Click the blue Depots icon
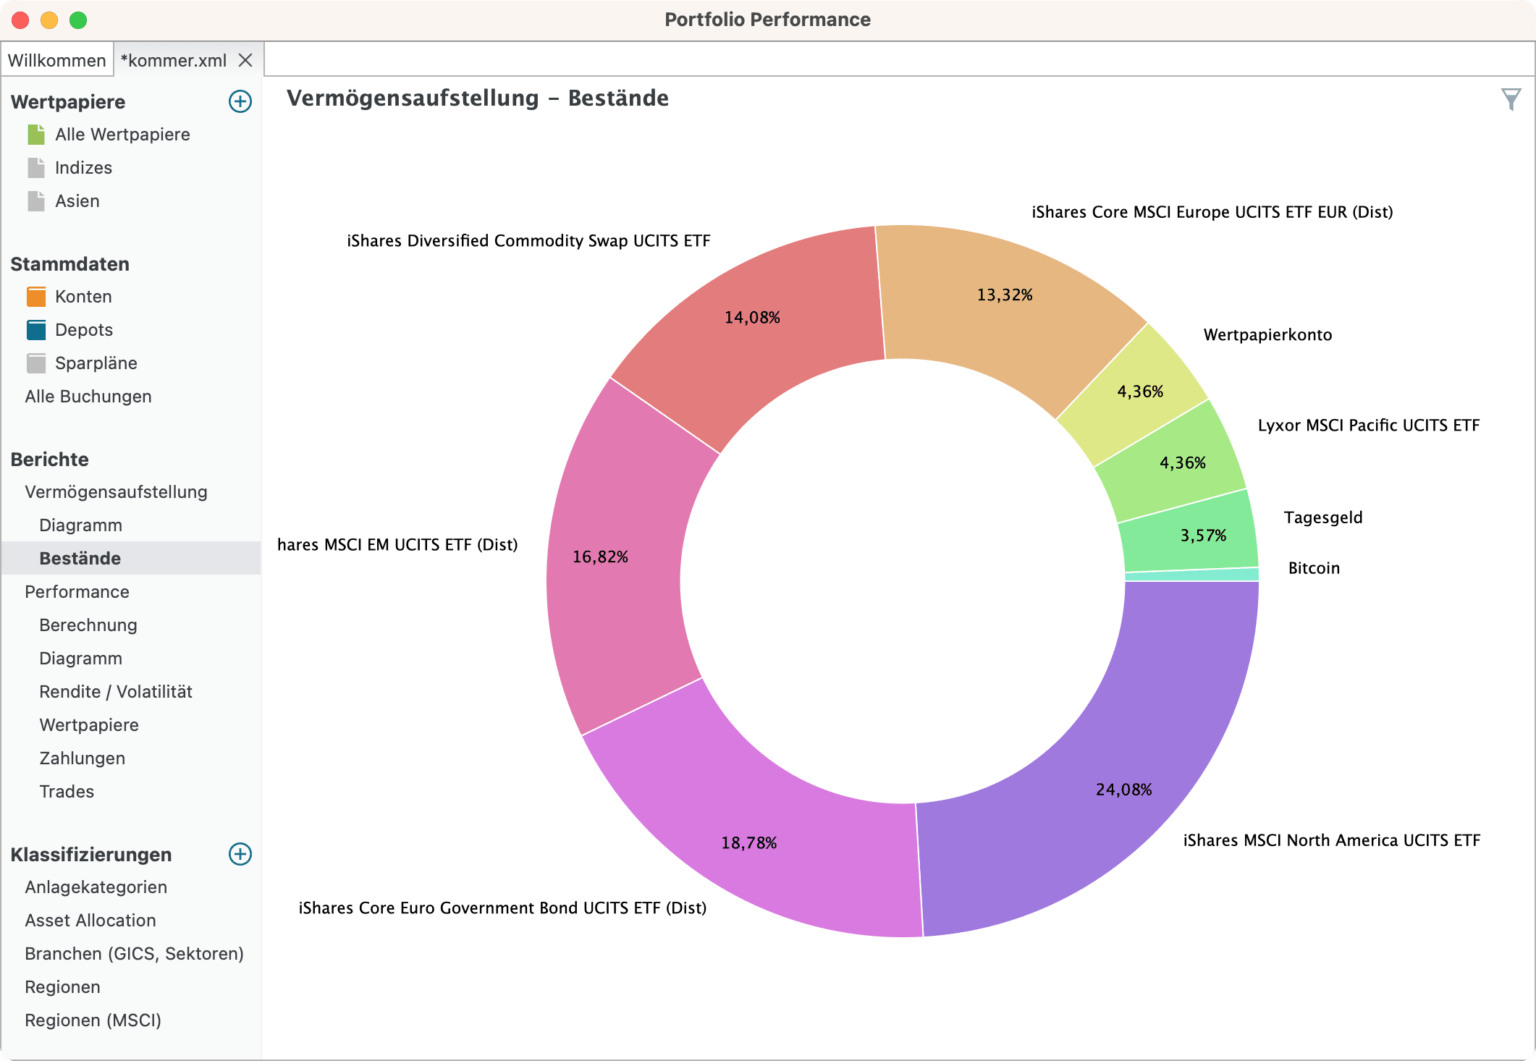Image resolution: width=1536 pixels, height=1061 pixels. pyautogui.click(x=35, y=329)
